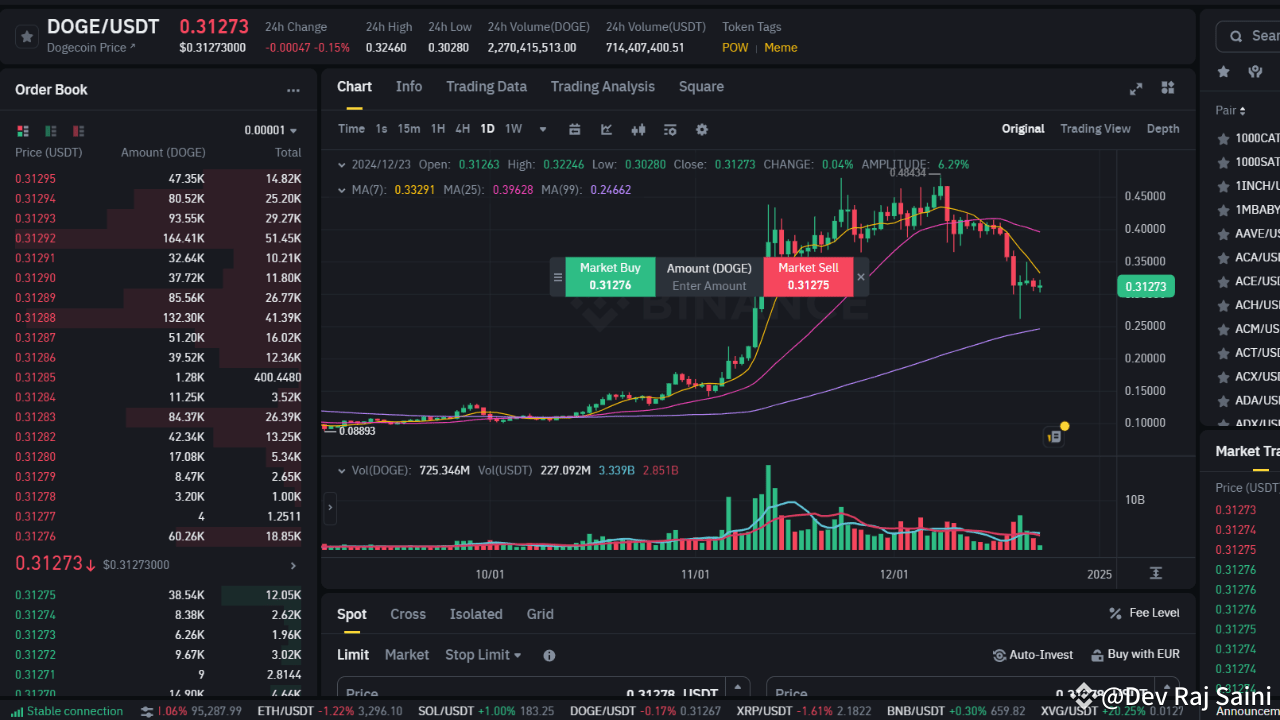Collapse the Vol(DOGE) indicator legend chevron

click(x=343, y=470)
